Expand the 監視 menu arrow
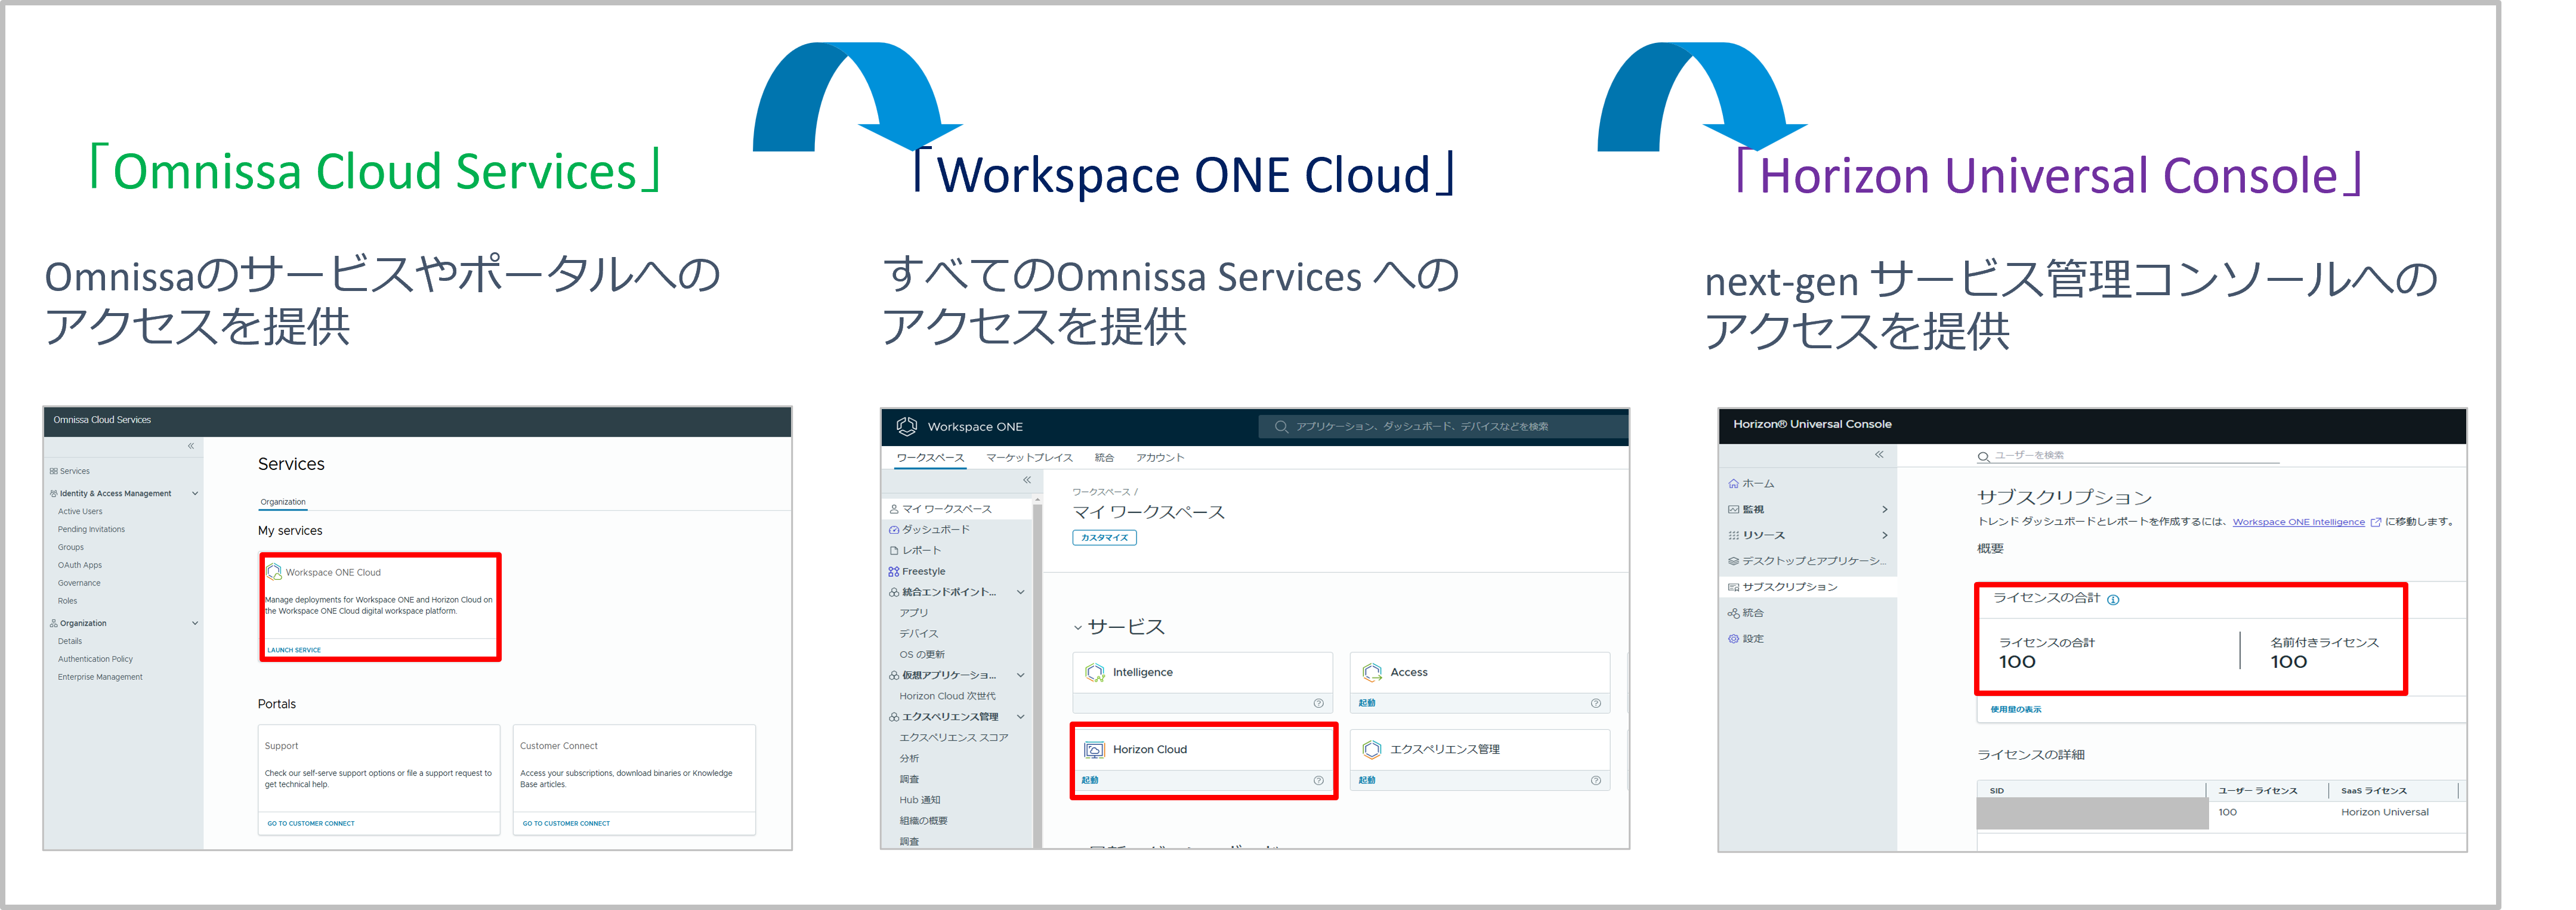 point(1885,509)
